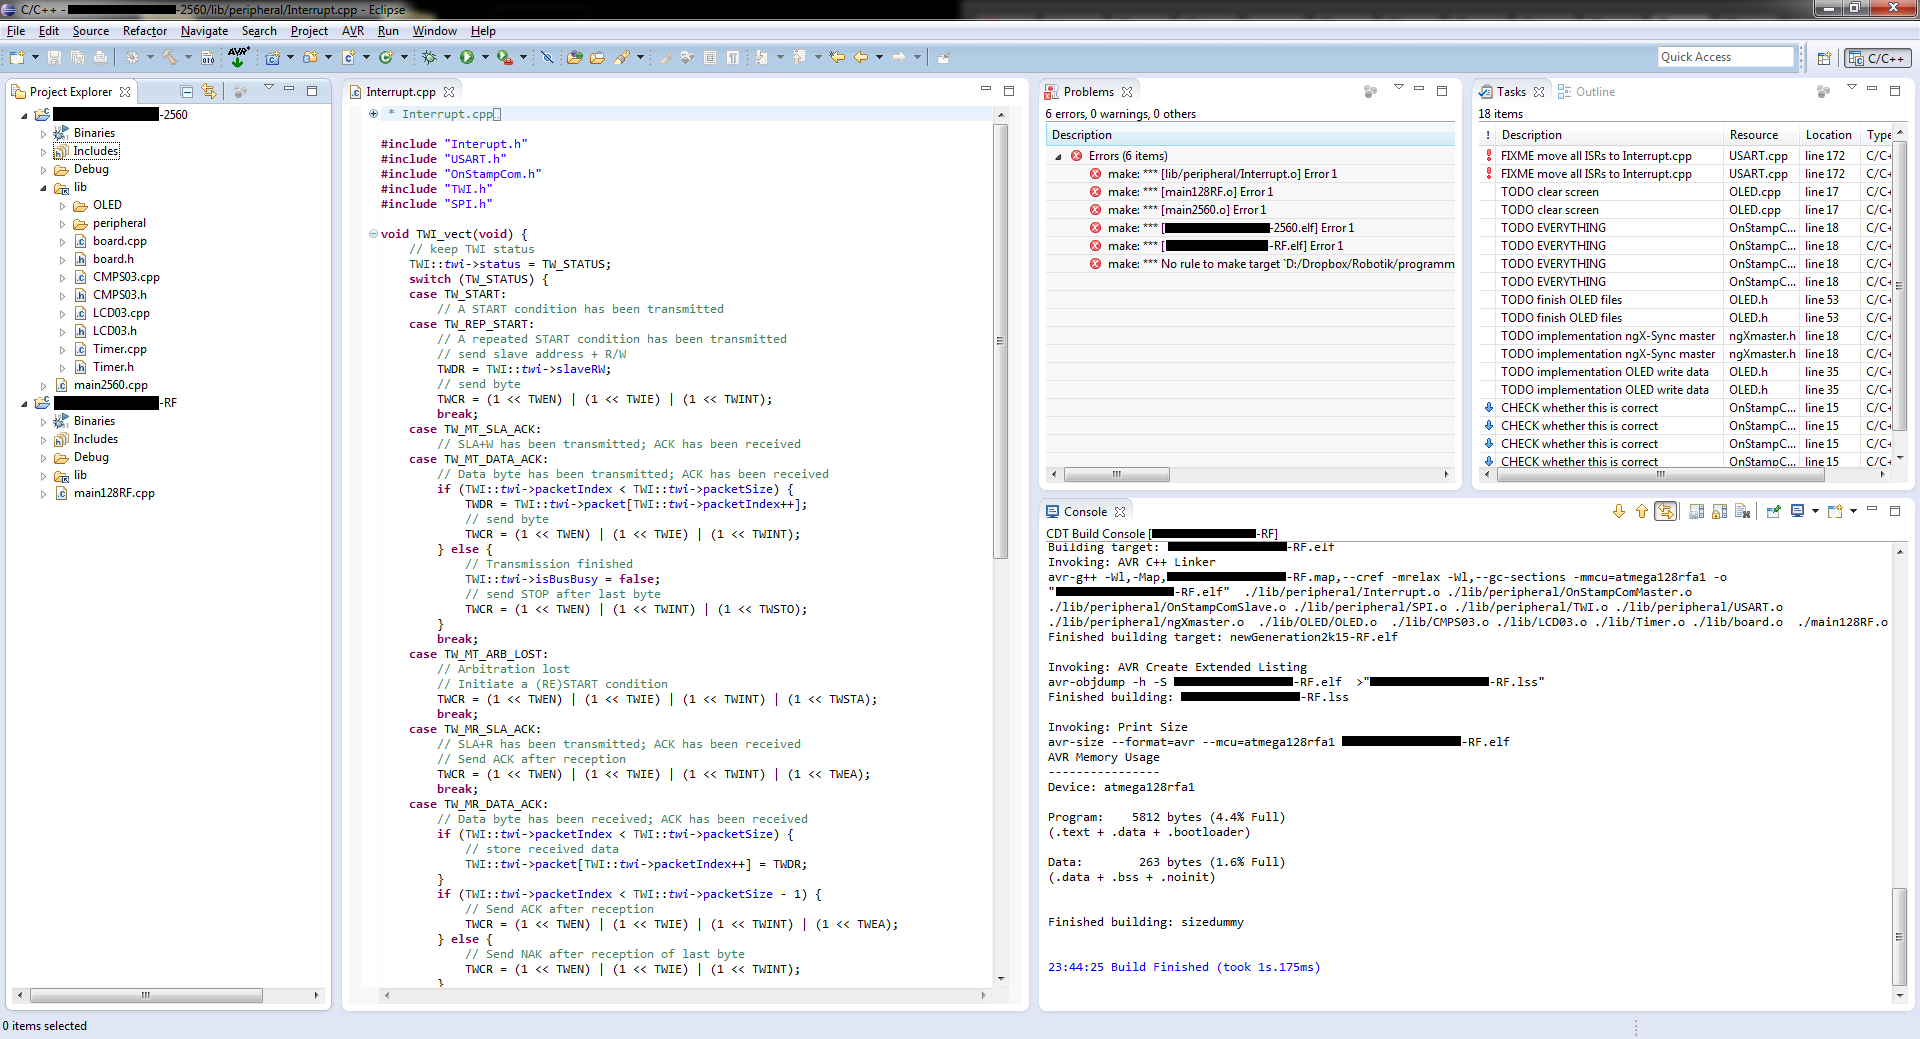This screenshot has width=1920, height=1039.
Task: Click the editor vertical scrollbar thumb
Action: tap(1000, 340)
